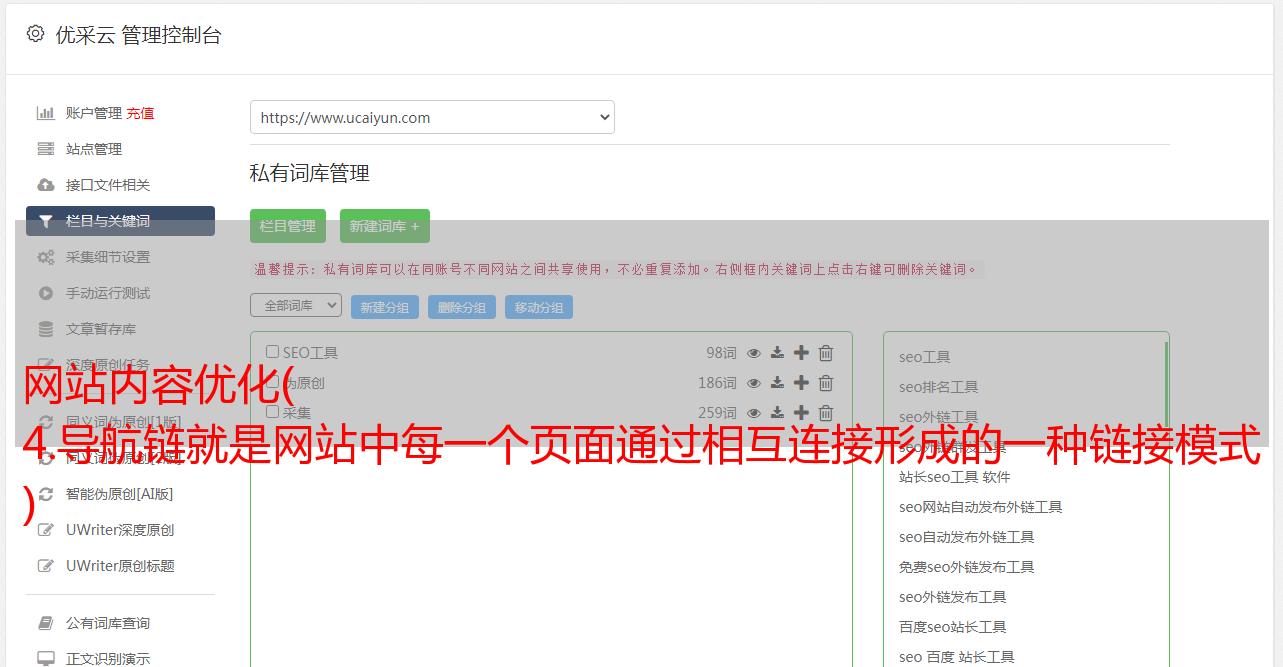The width and height of the screenshot is (1283, 667).
Task: Select keyword seo外链工具
Action: (938, 417)
